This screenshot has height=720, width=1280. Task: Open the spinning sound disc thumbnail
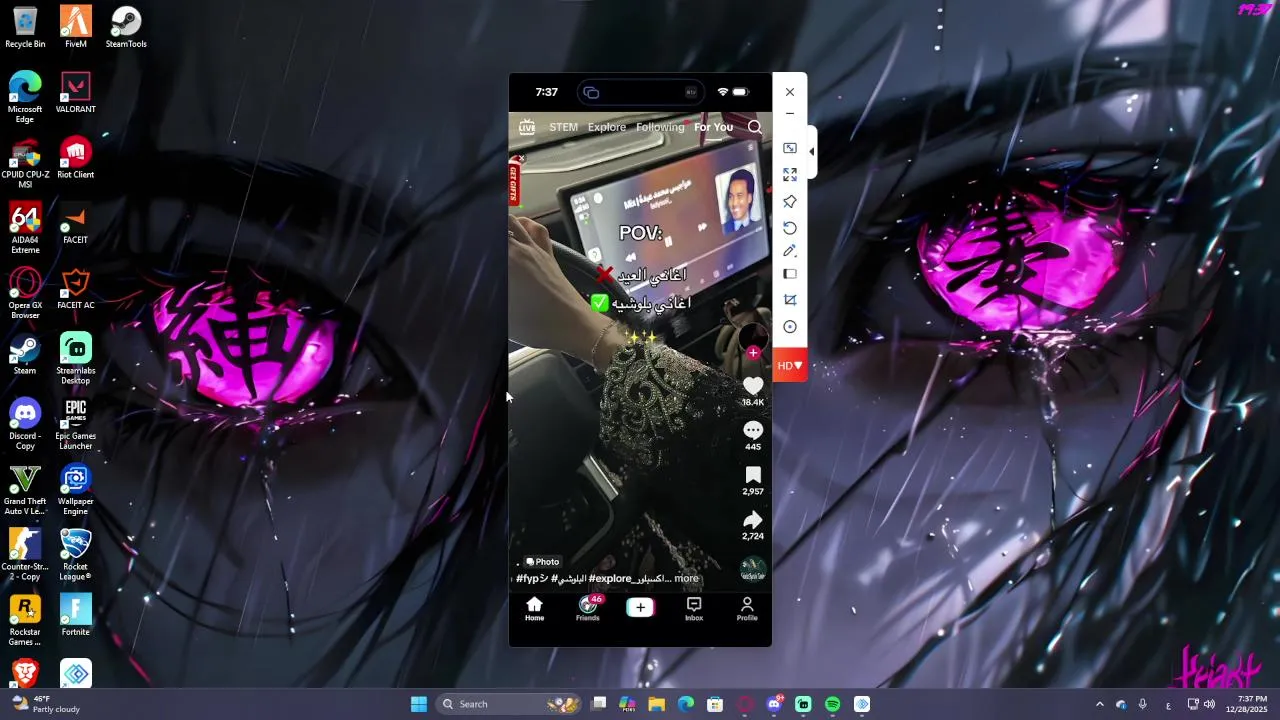(753, 570)
